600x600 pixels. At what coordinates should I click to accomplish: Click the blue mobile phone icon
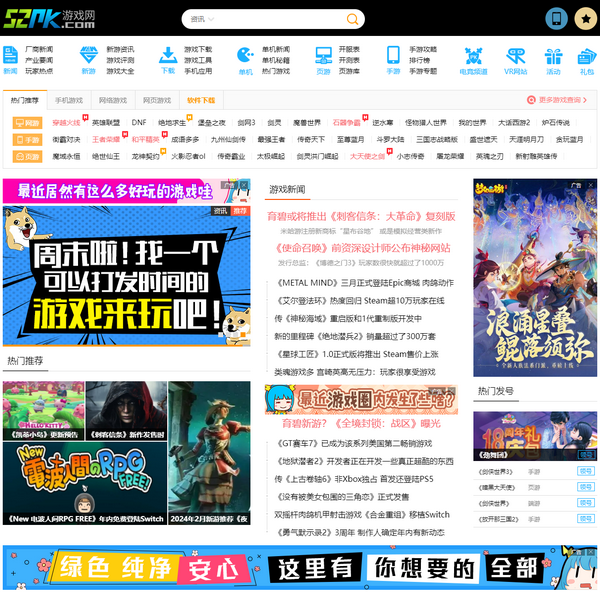point(556,18)
